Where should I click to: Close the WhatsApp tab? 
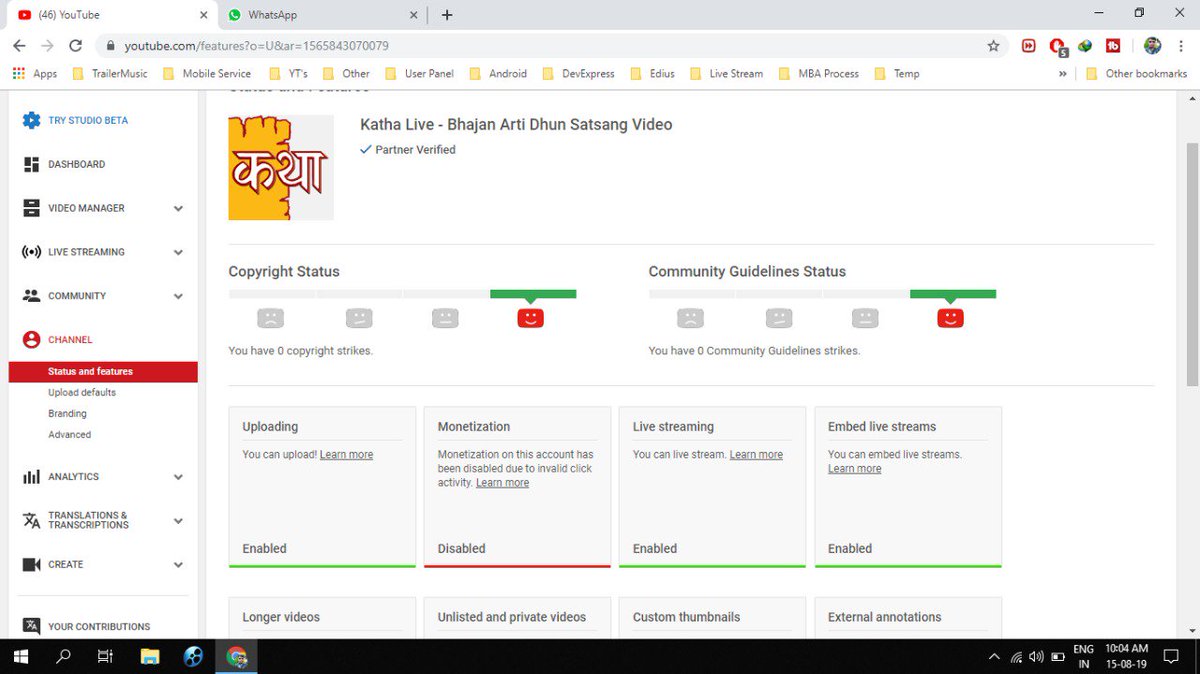point(413,15)
